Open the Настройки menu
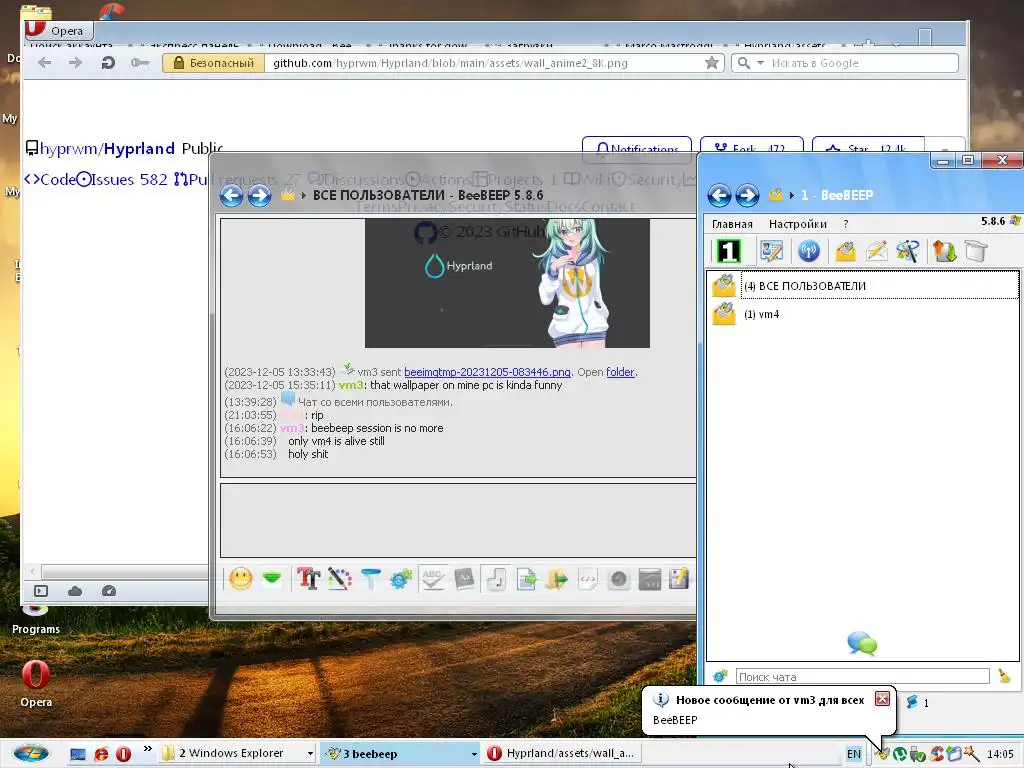 coord(797,224)
